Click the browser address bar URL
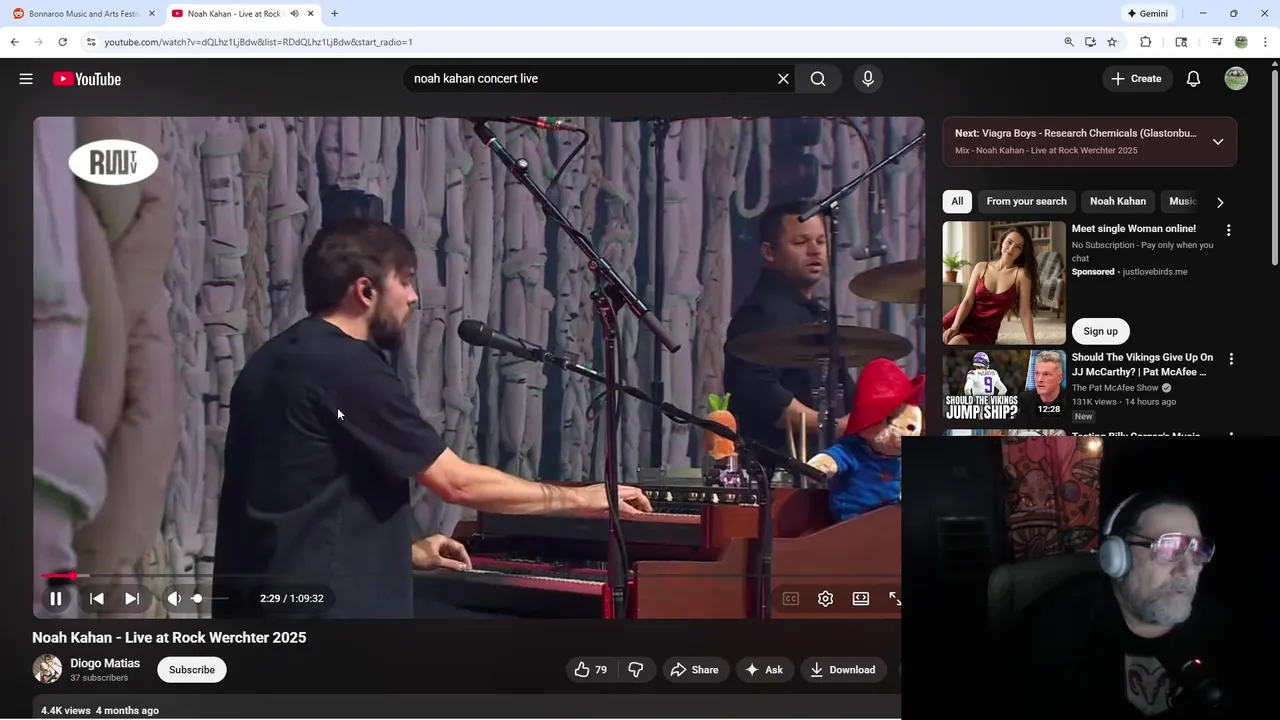1280x720 pixels. pyautogui.click(x=258, y=42)
